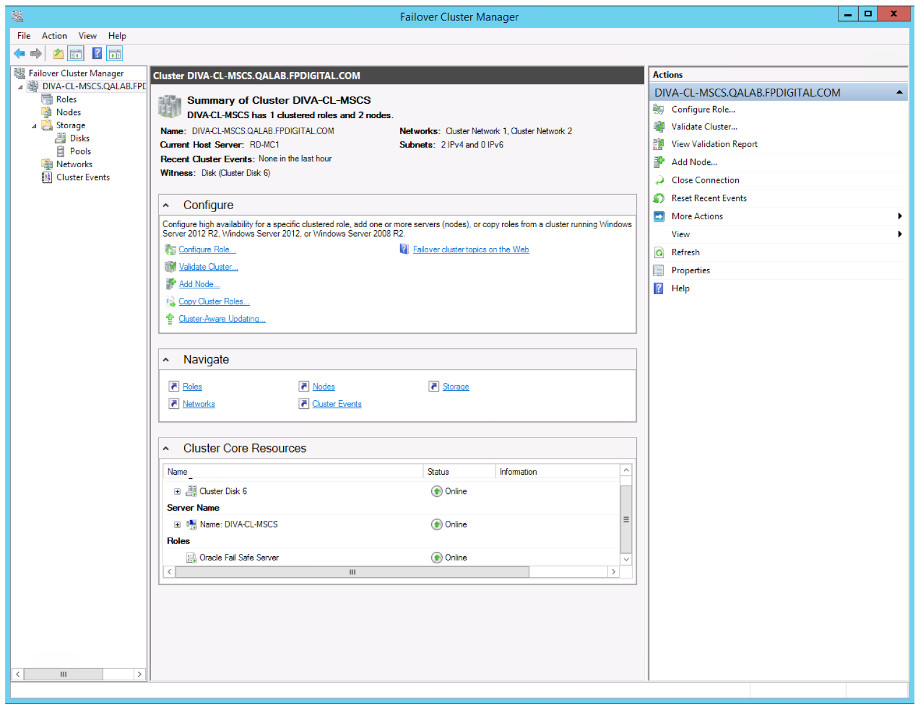Select Properties in the Actions pane
Viewport: 920px width, 709px height.
691,270
